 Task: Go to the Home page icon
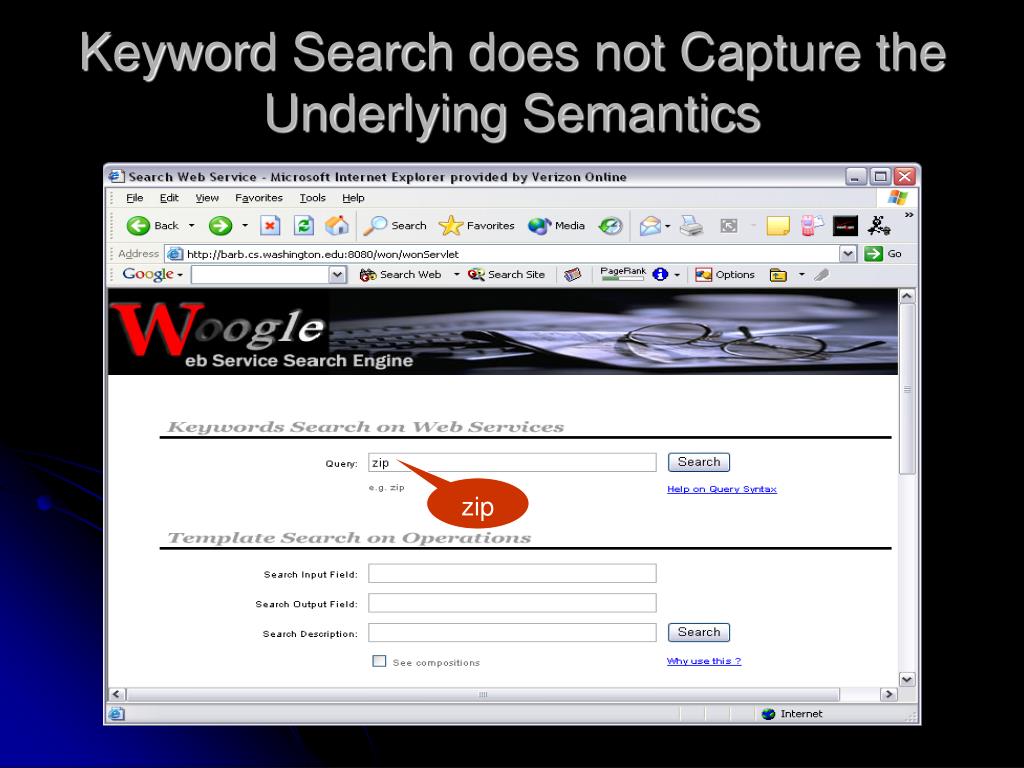coord(337,226)
